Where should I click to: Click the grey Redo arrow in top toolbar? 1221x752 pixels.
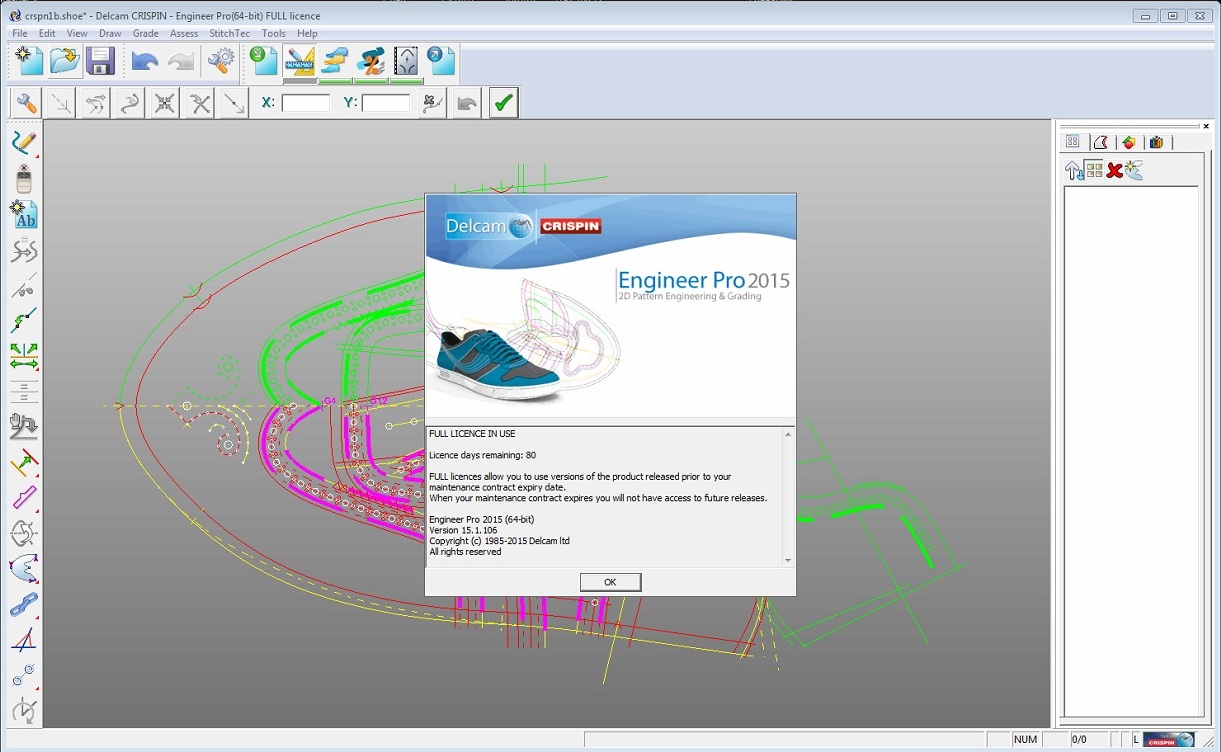point(181,61)
